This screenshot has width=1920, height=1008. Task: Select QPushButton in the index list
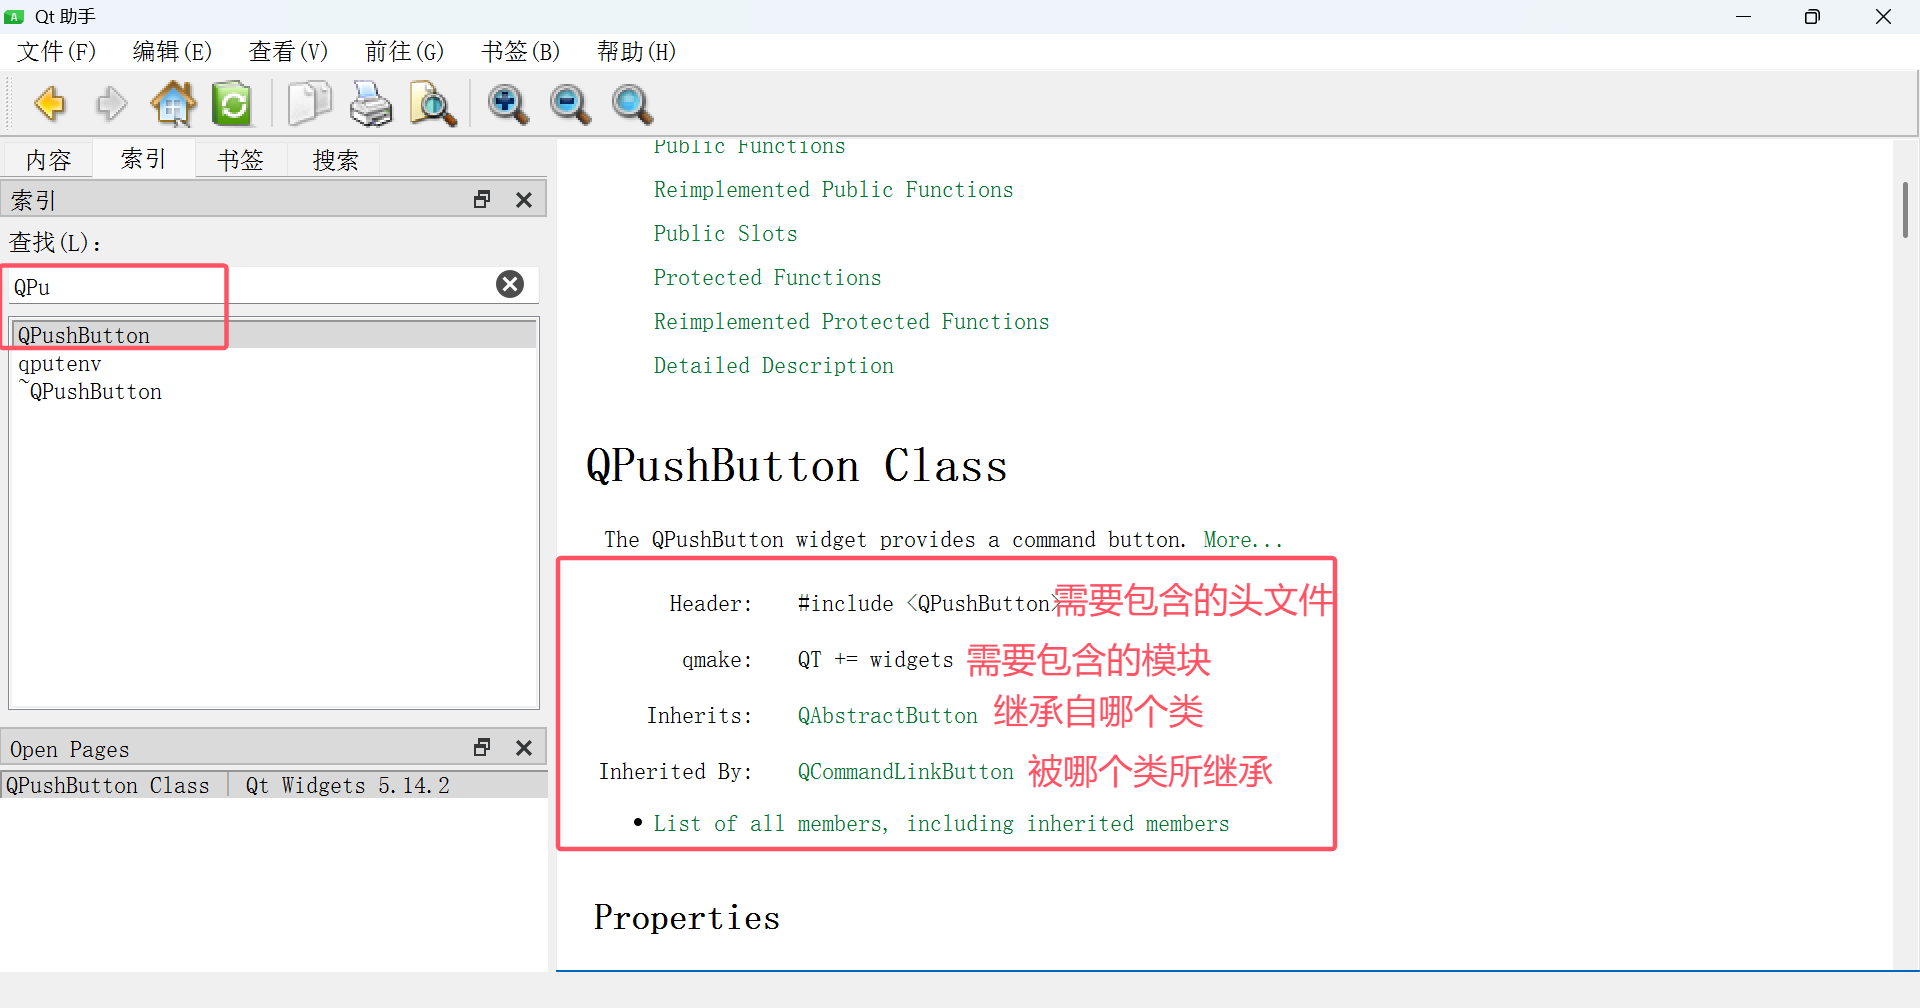coord(274,335)
